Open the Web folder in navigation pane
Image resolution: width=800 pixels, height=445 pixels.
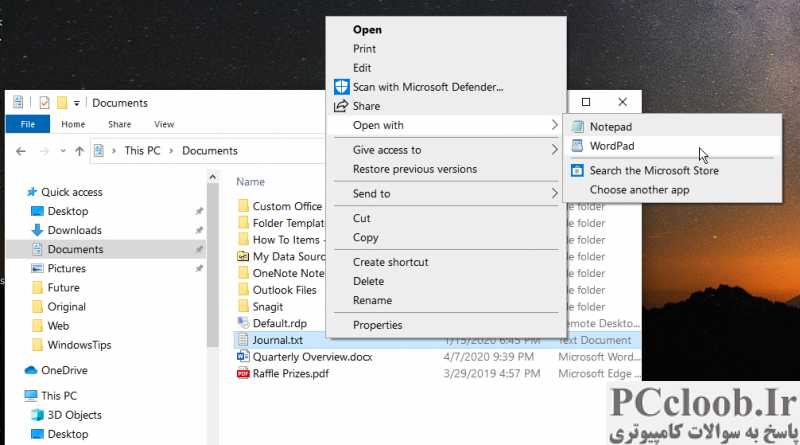[x=58, y=326]
